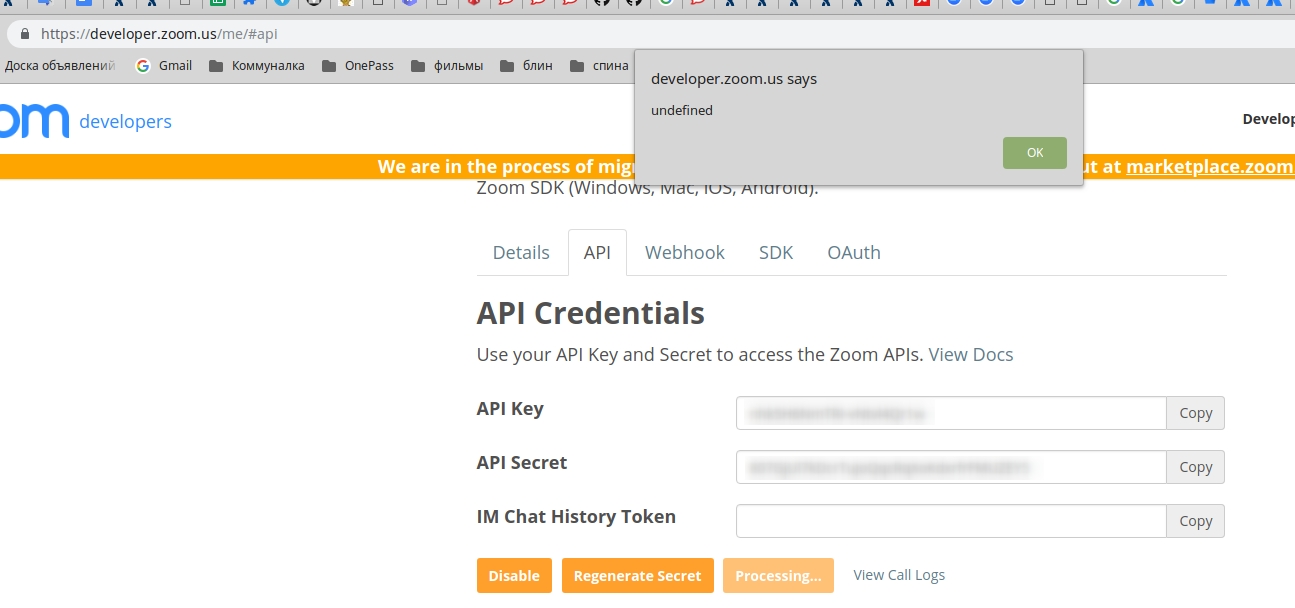This screenshot has width=1295, height=608.
Task: Click the API Key field
Action: tap(951, 413)
